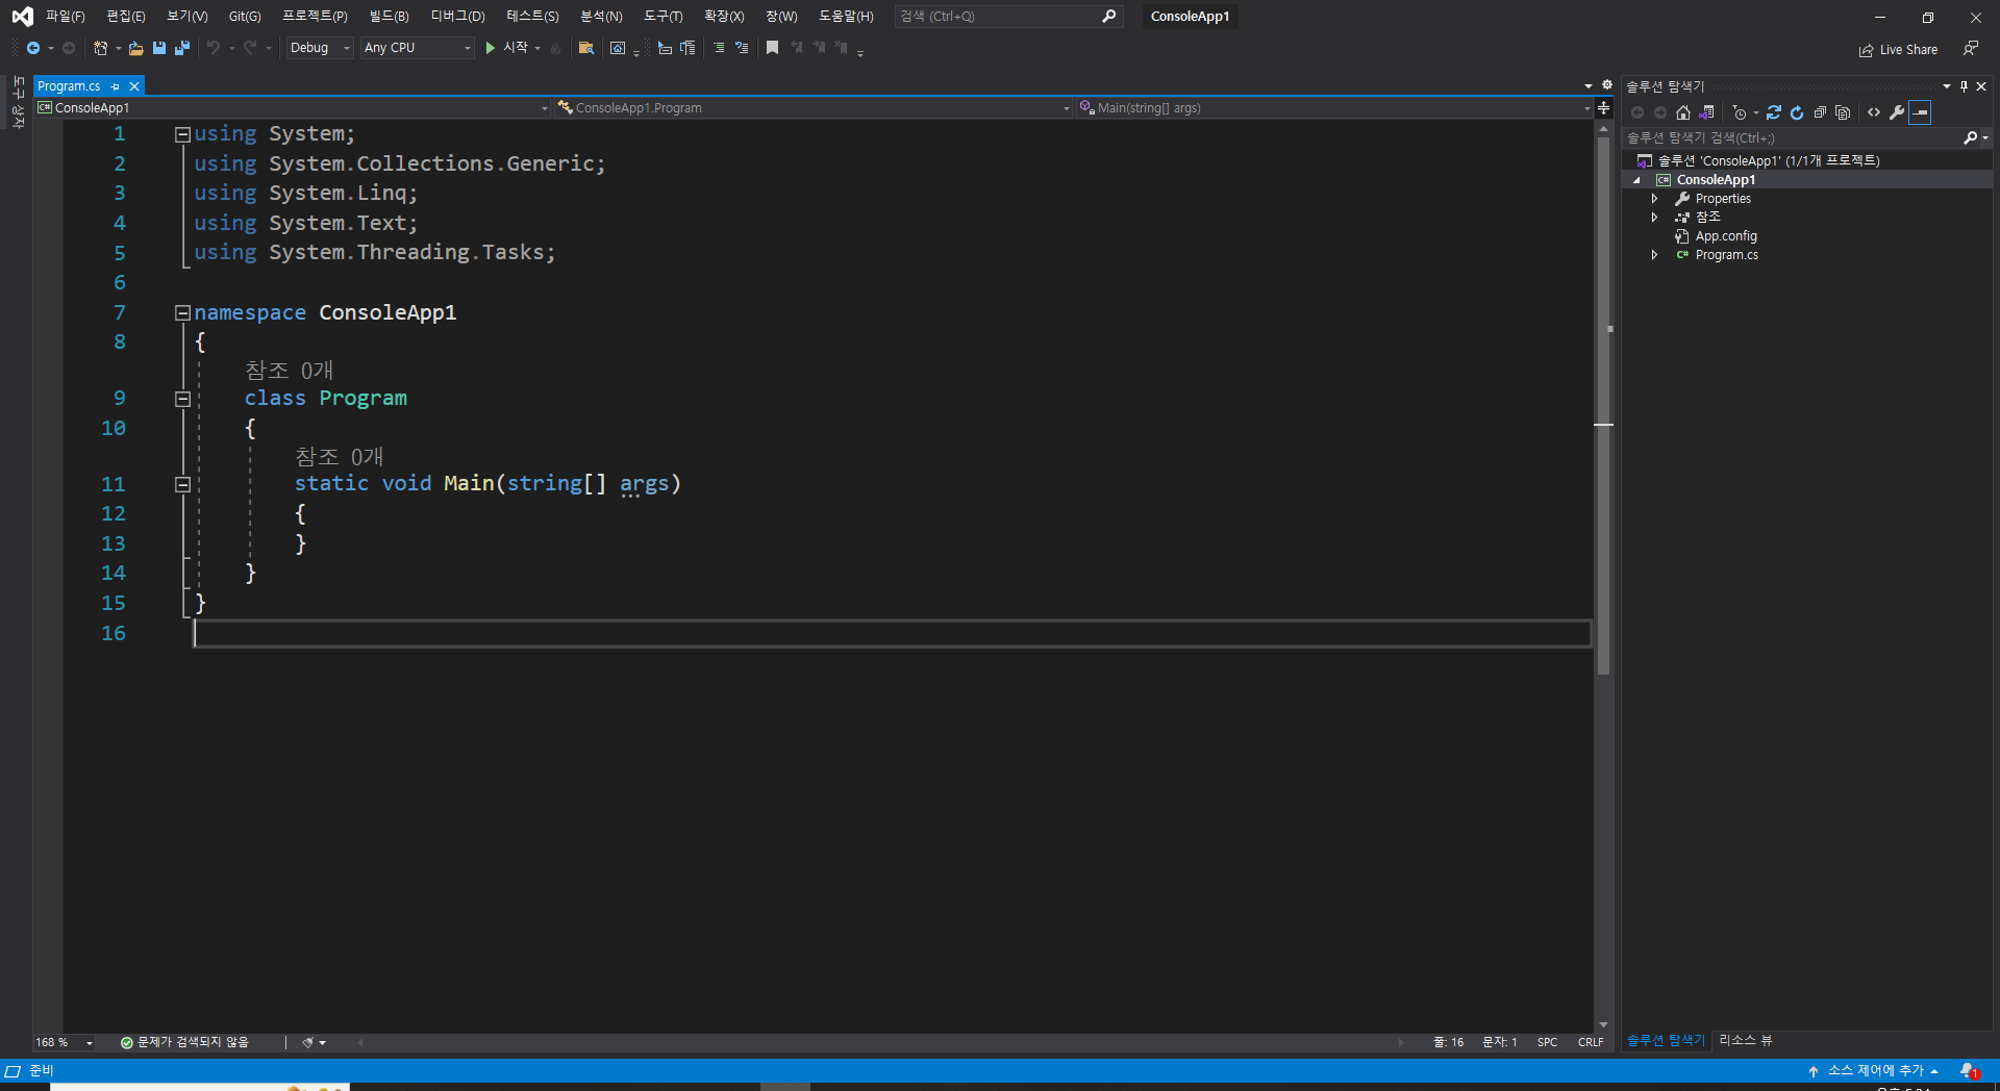Click Refresh icon in Solution Explorer
This screenshot has height=1091, width=2000.
pyautogui.click(x=1797, y=113)
